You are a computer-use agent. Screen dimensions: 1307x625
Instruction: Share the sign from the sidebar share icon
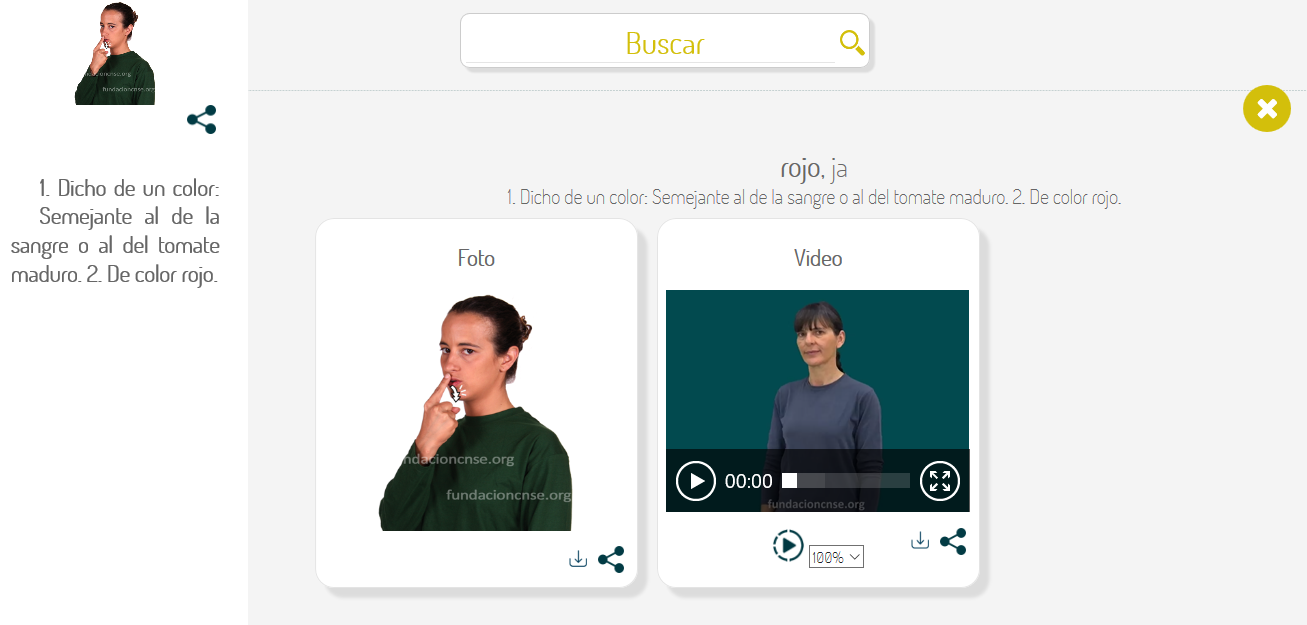click(x=202, y=120)
